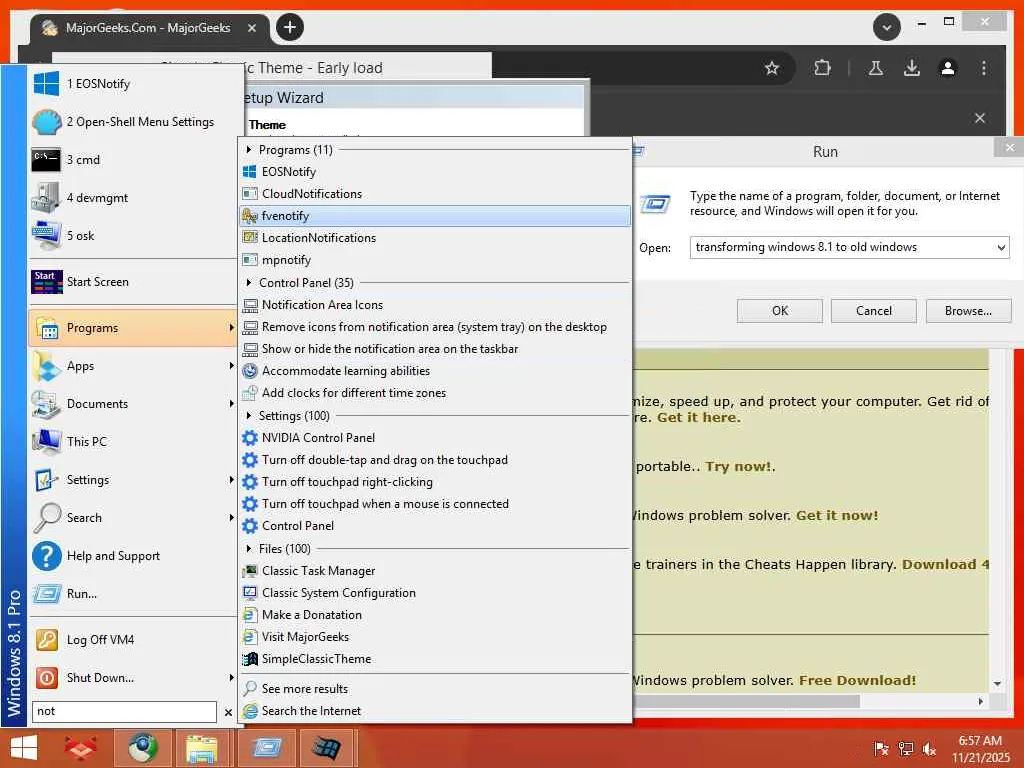The image size is (1024, 768).
Task: Open File Explorer from the taskbar
Action: pyautogui.click(x=202, y=748)
